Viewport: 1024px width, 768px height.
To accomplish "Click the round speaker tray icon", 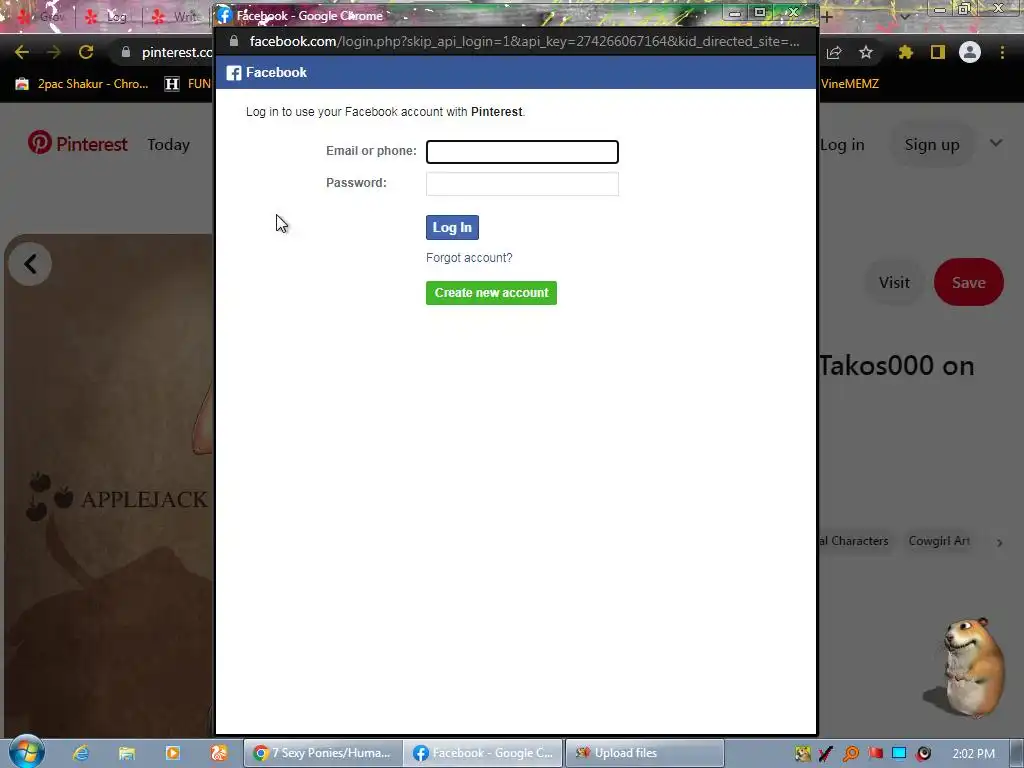I will pyautogui.click(x=923, y=754).
